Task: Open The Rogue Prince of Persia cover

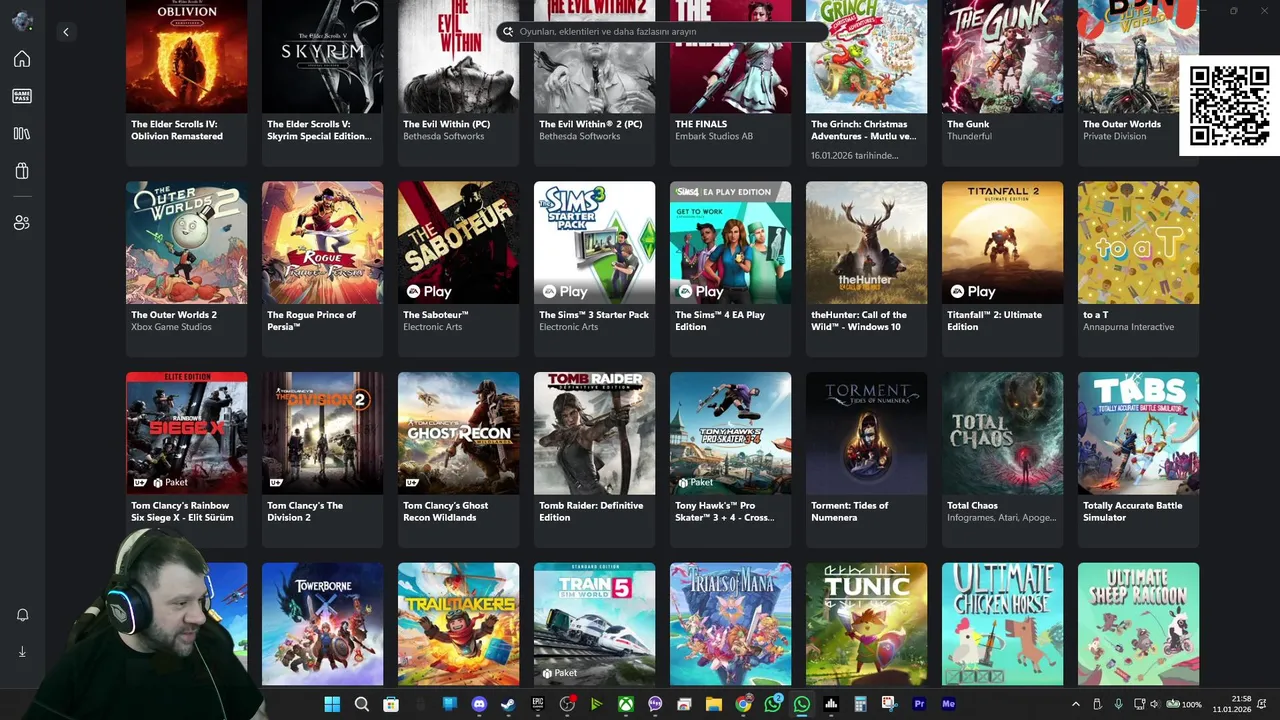Action: 322,242
